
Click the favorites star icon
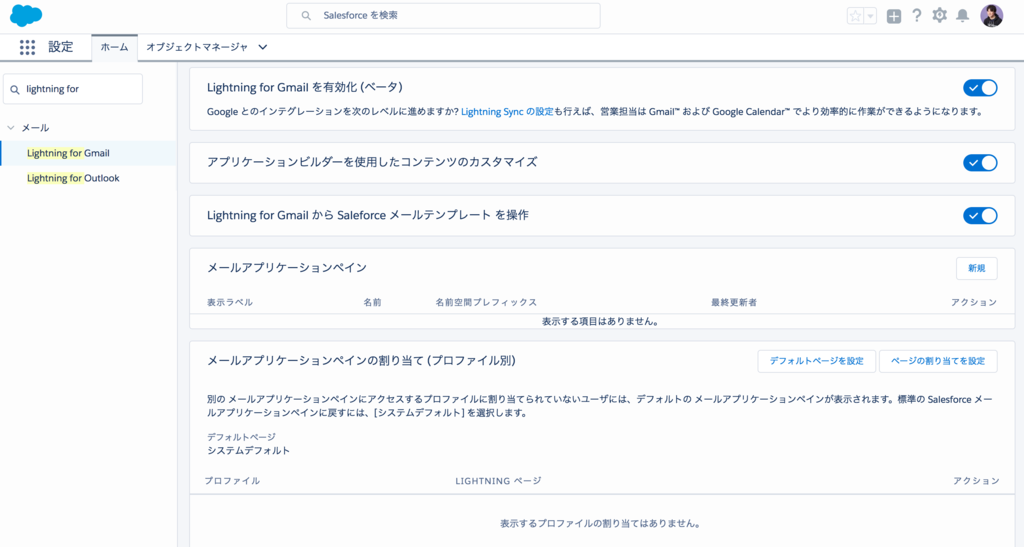[855, 16]
